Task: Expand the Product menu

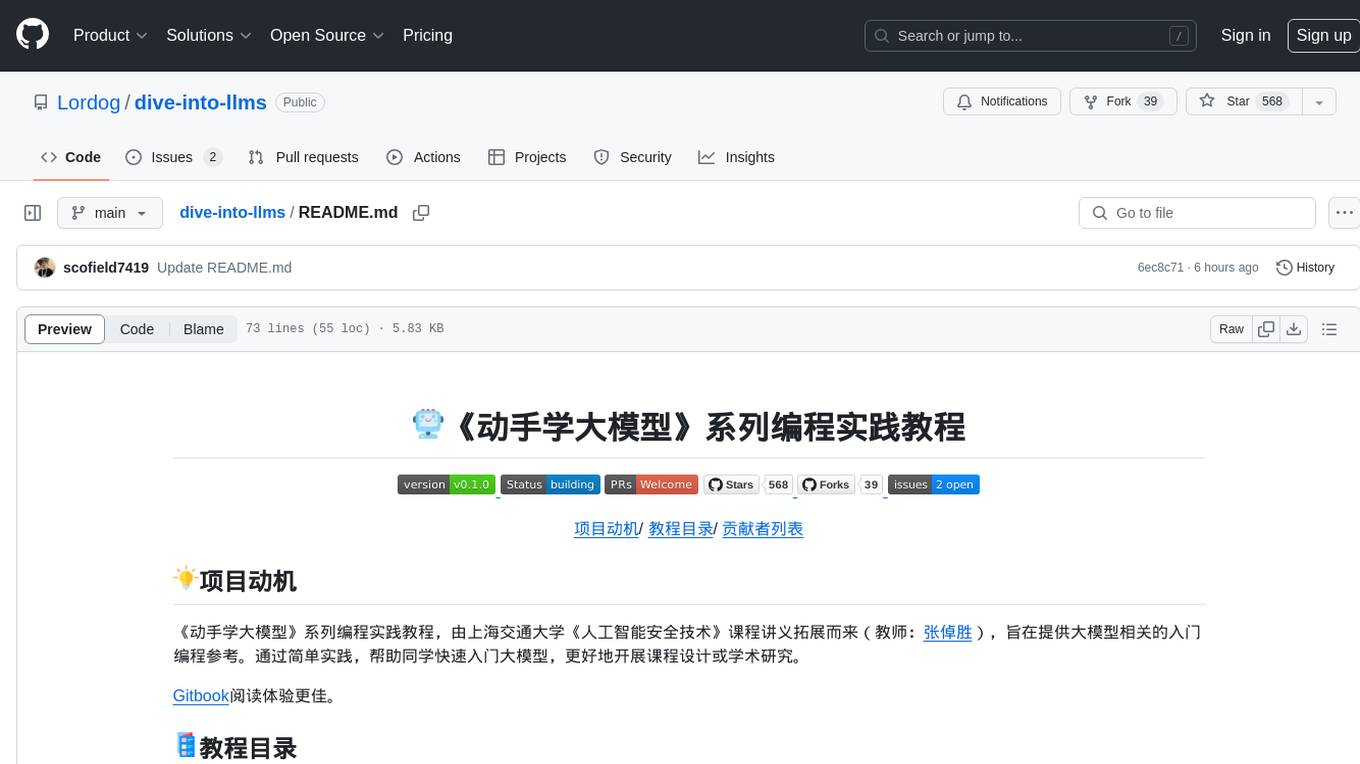Action: coord(110,35)
